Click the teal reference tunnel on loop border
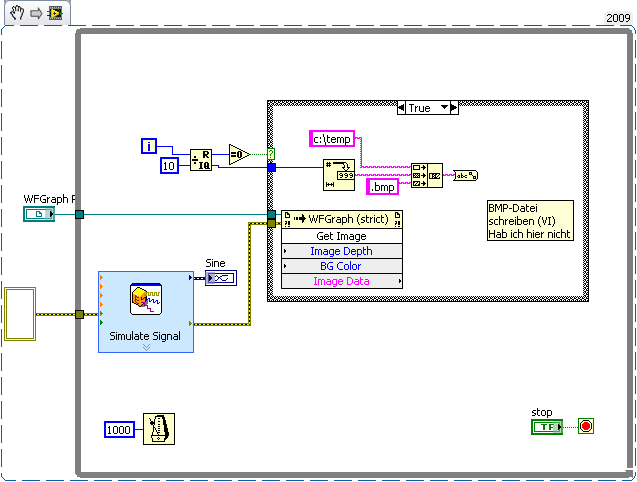 tap(80, 214)
